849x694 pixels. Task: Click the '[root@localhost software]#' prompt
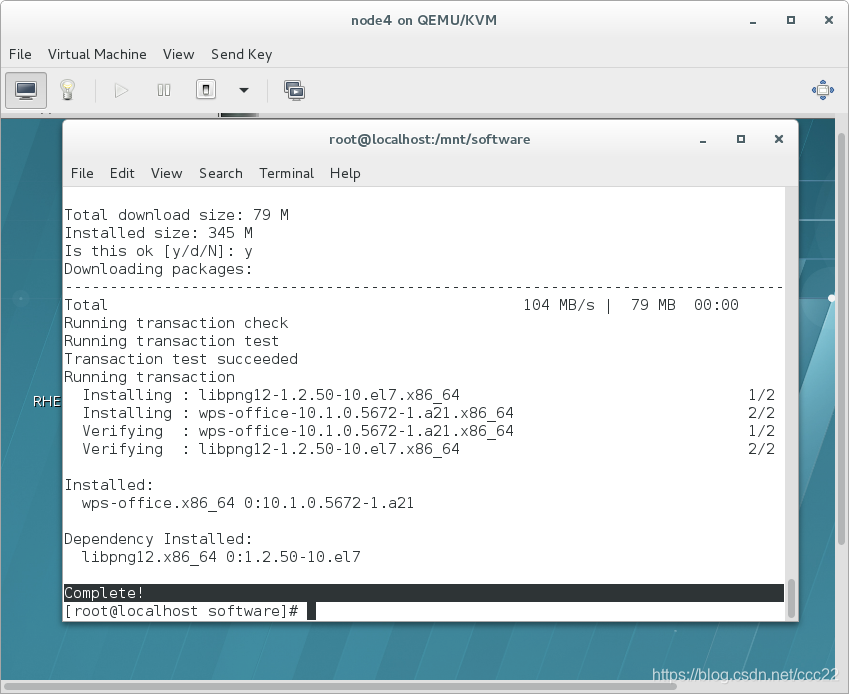coord(181,611)
